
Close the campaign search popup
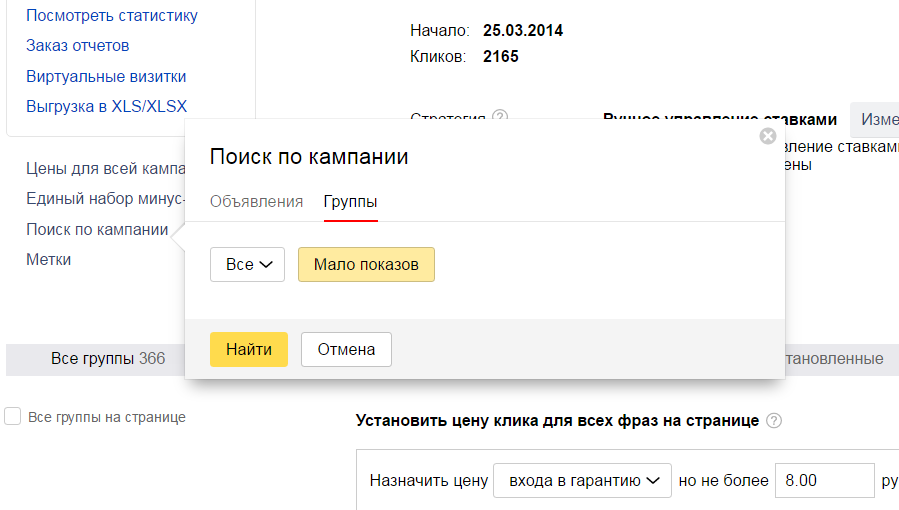click(x=768, y=136)
